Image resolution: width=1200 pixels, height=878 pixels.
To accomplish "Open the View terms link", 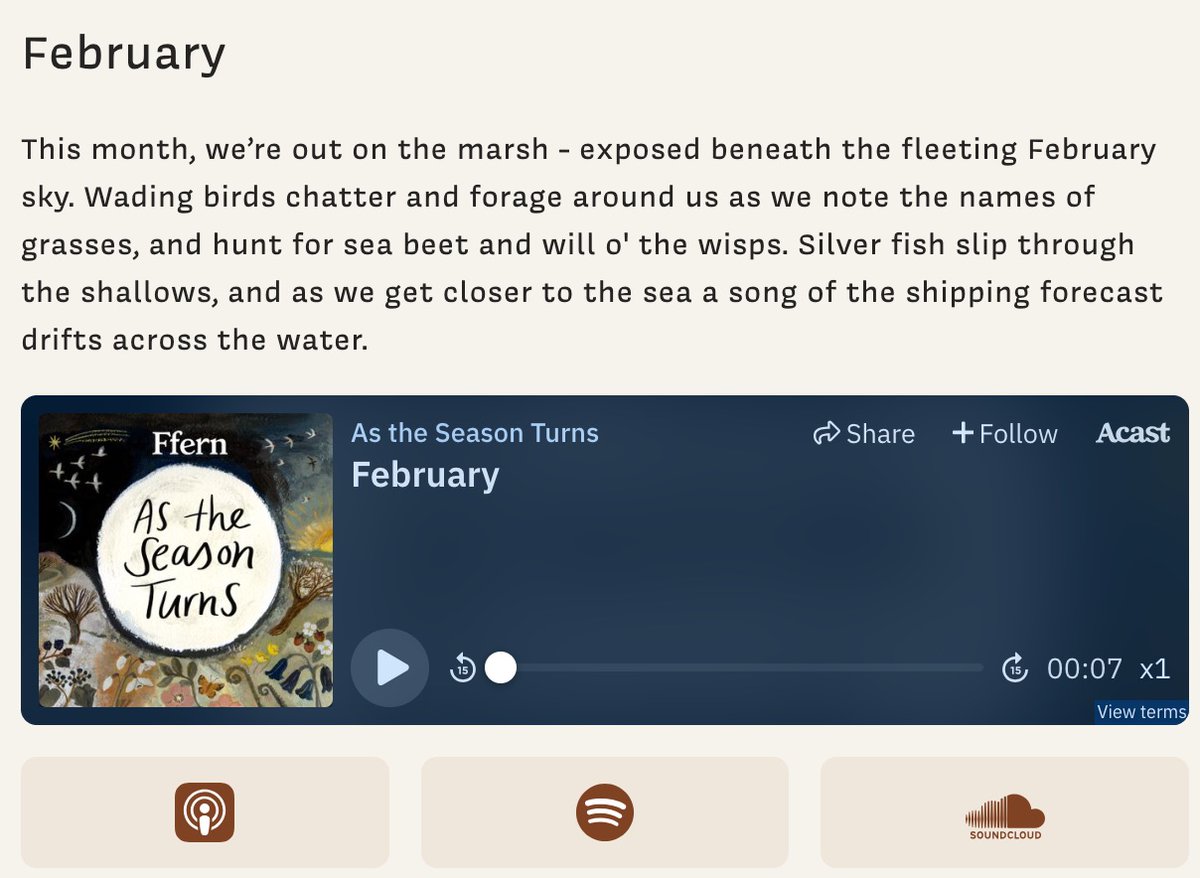I will (x=1142, y=712).
